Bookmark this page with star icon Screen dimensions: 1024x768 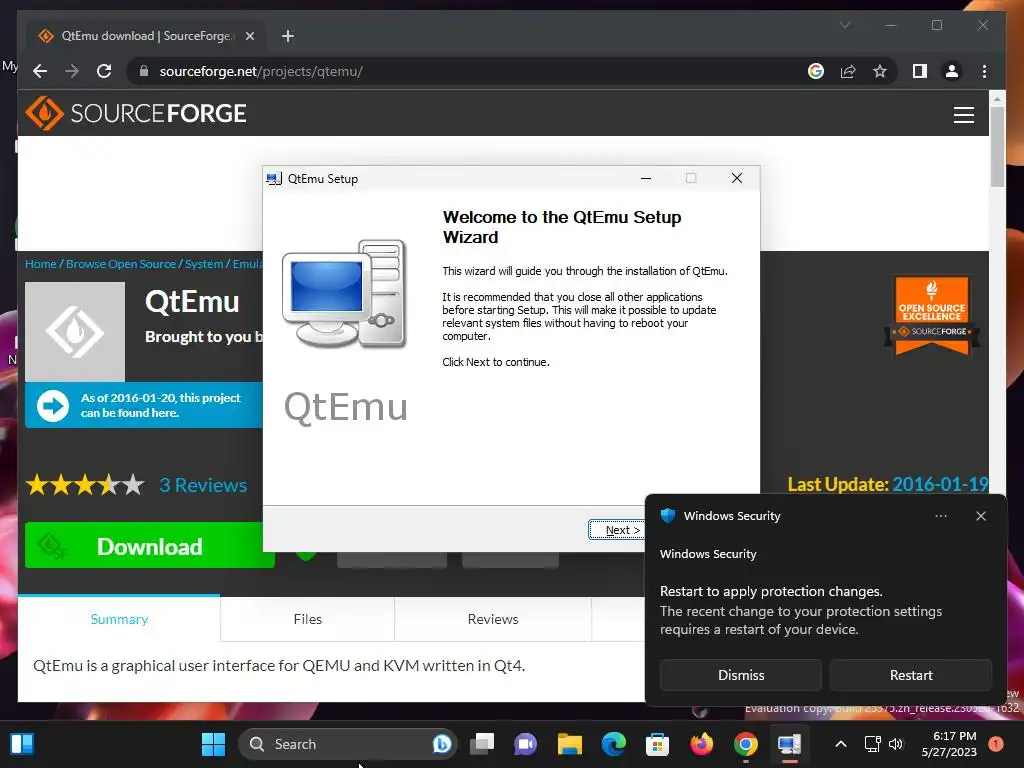coord(880,71)
